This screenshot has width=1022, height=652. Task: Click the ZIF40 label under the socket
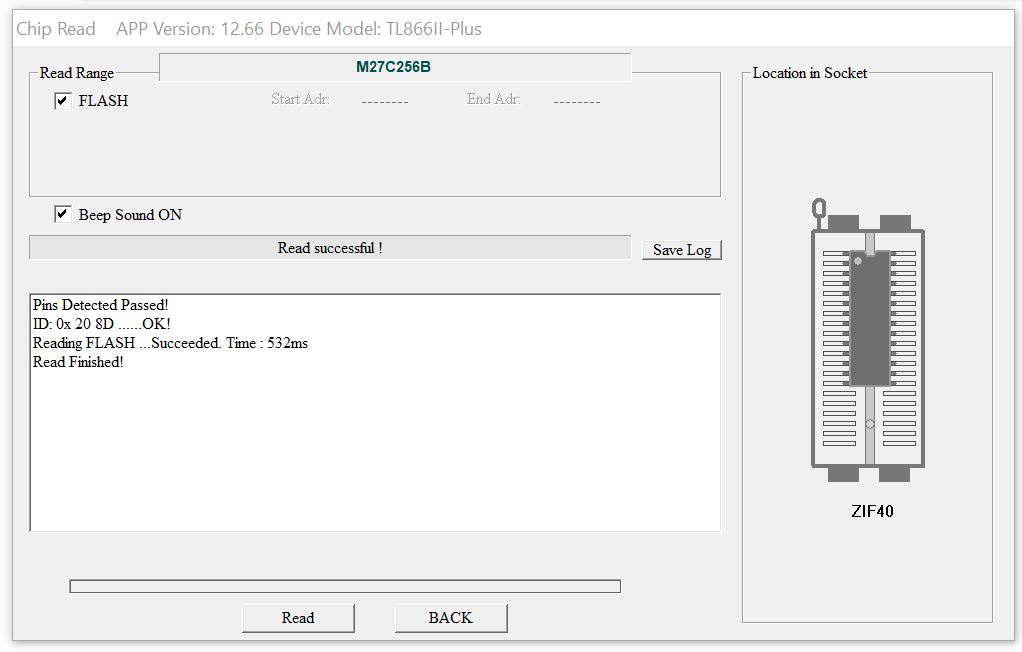point(871,511)
